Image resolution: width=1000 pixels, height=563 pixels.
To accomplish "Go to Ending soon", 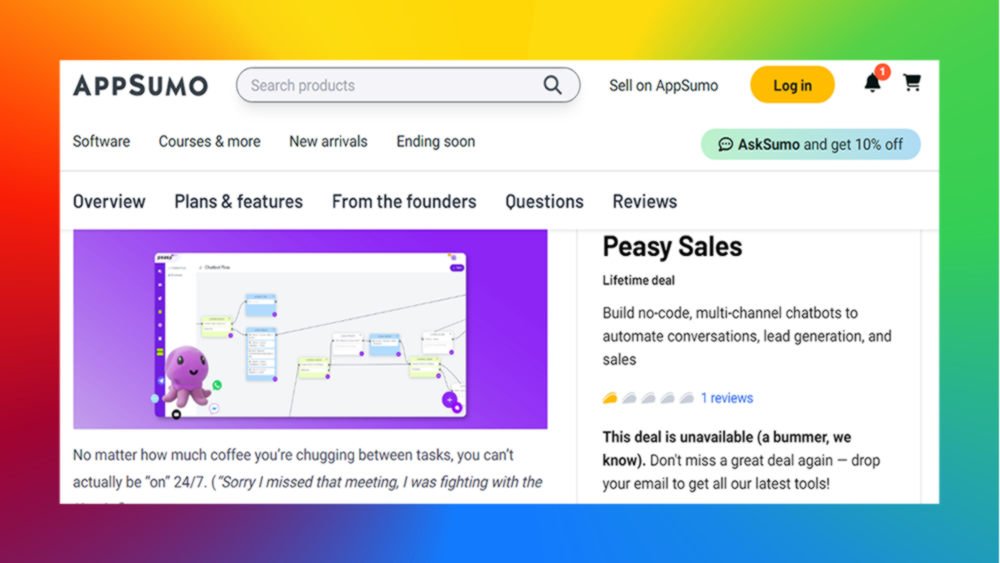I will coord(436,142).
